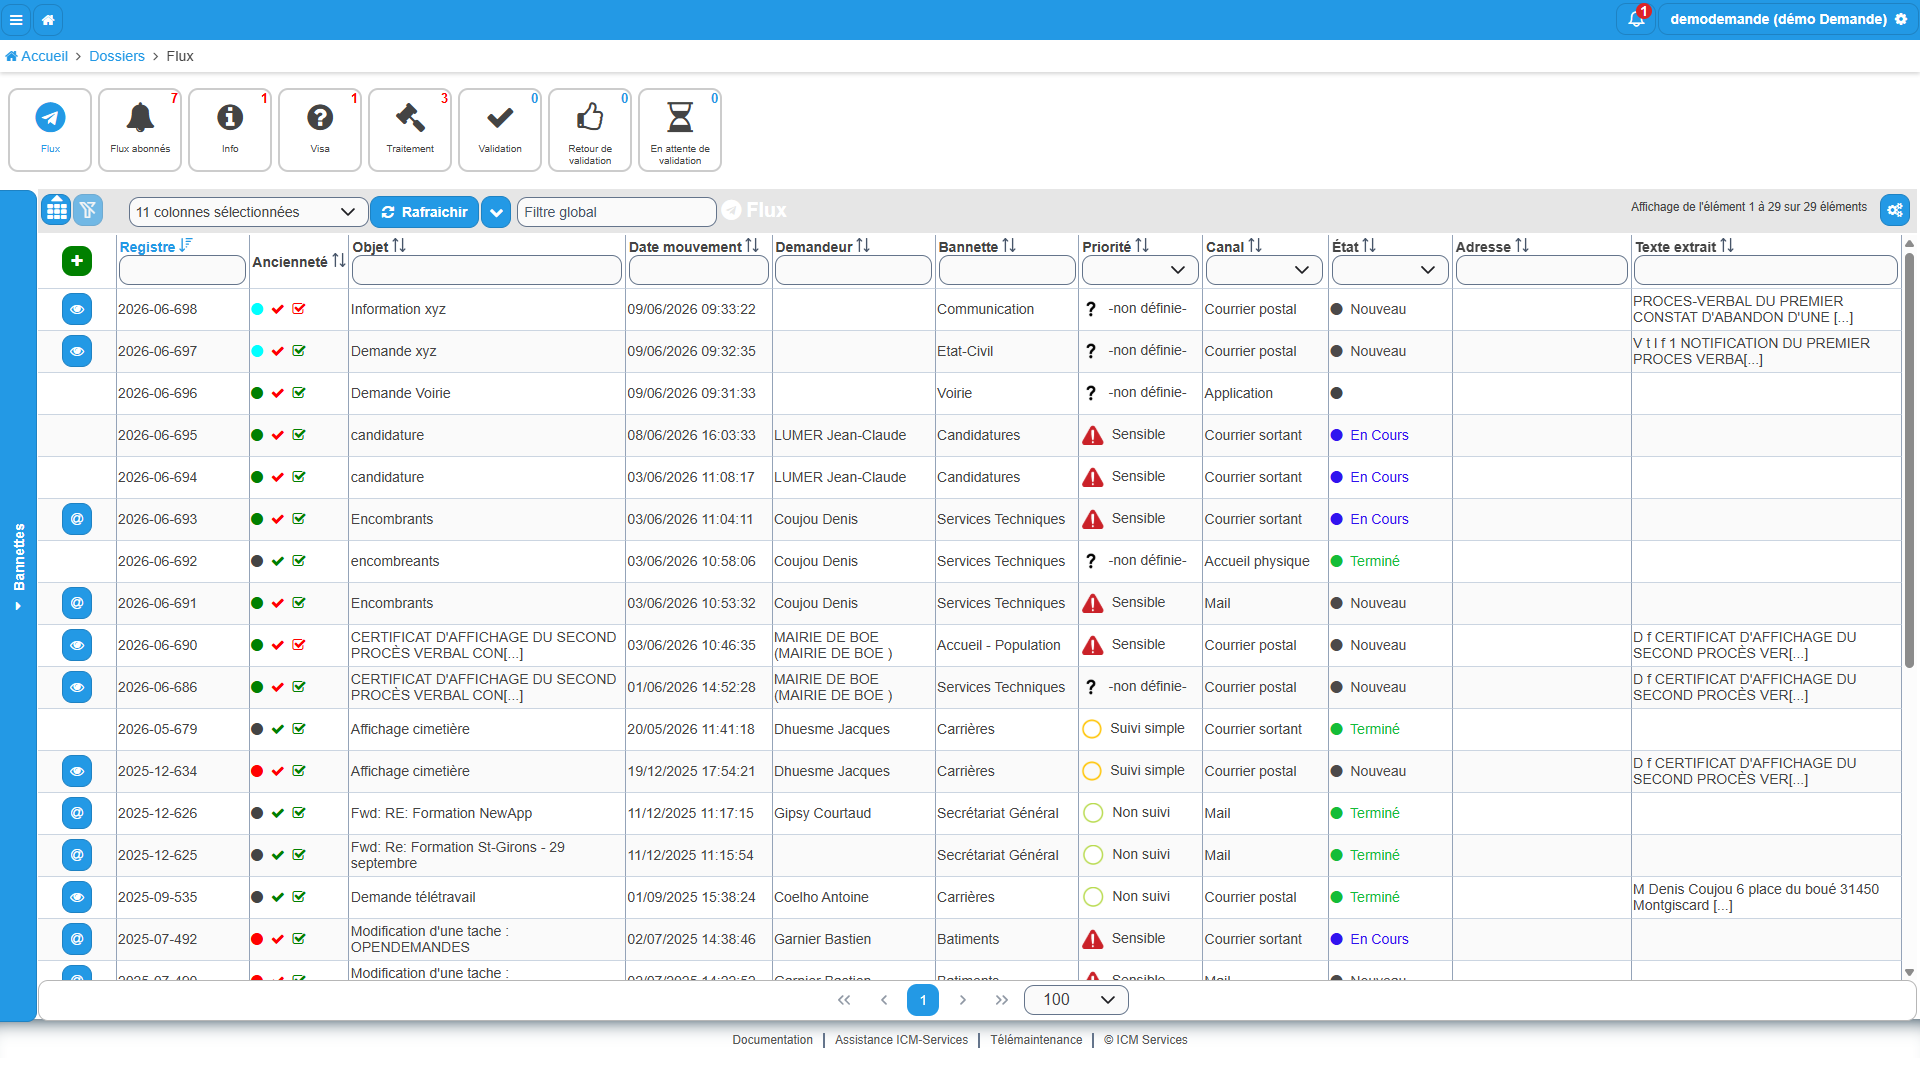This screenshot has width=1920, height=1080.
Task: Click the grid view icon
Action: pyautogui.click(x=57, y=210)
